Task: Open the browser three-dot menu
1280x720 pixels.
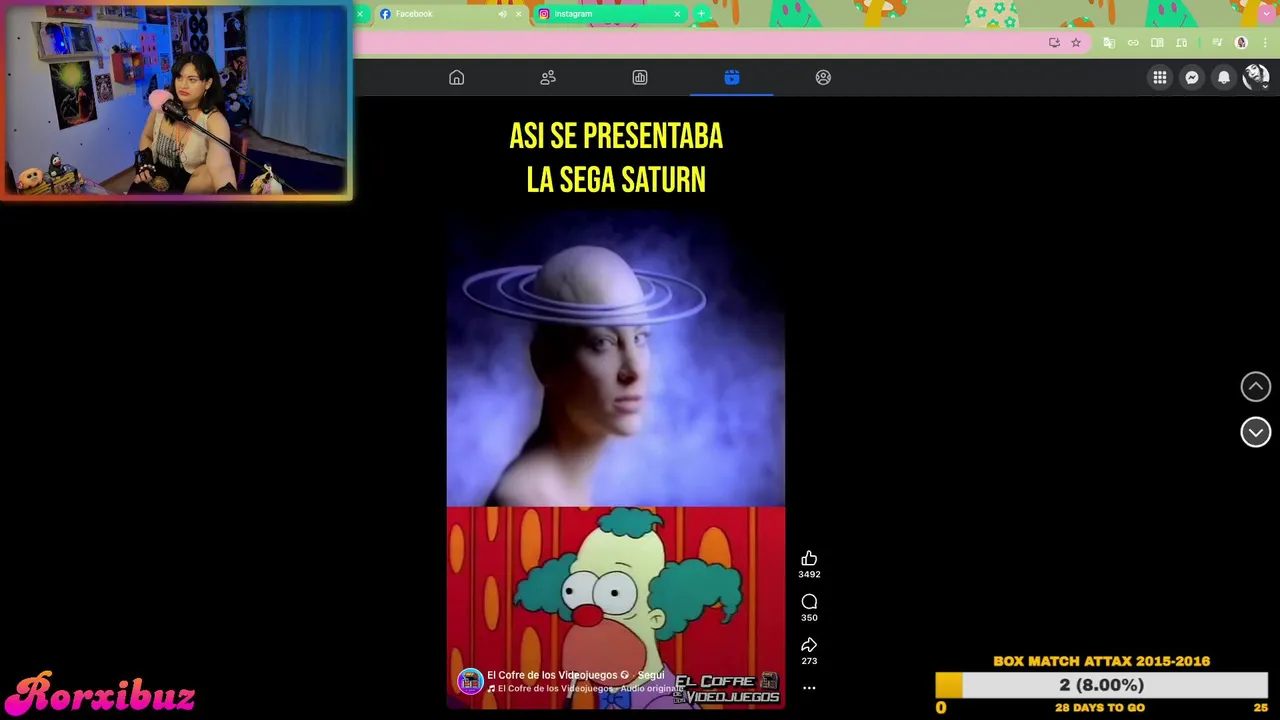Action: 1263,43
